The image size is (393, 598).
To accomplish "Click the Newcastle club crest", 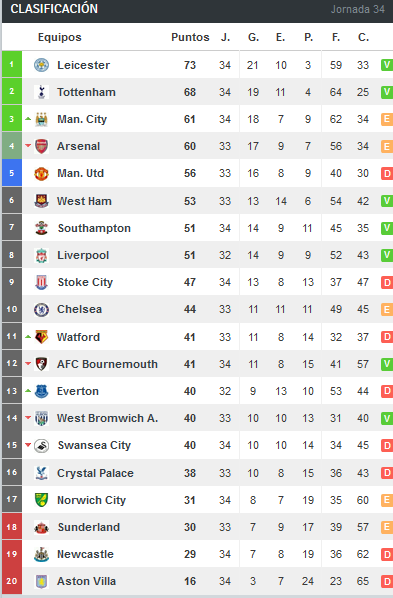I will click(x=41, y=554).
